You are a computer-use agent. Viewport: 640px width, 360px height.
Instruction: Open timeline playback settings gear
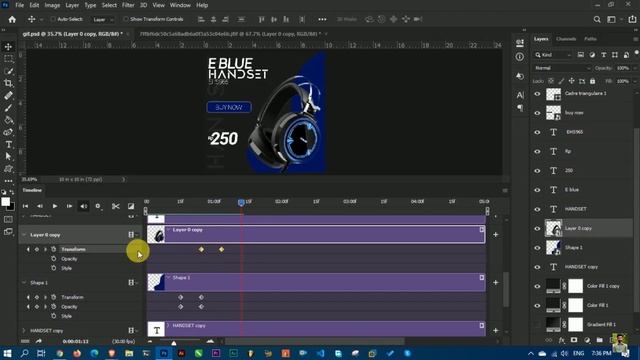pyautogui.click(x=98, y=206)
